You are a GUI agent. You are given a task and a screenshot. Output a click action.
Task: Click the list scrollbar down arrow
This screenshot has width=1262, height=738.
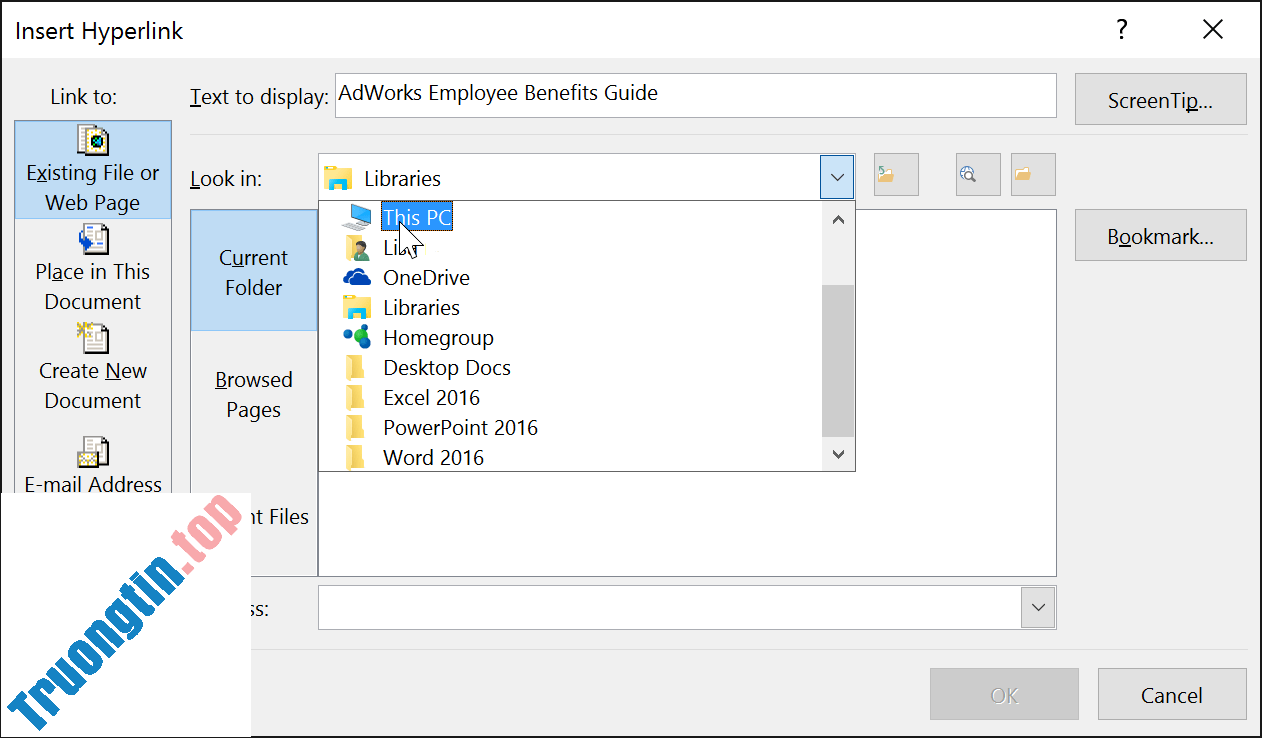pos(838,455)
